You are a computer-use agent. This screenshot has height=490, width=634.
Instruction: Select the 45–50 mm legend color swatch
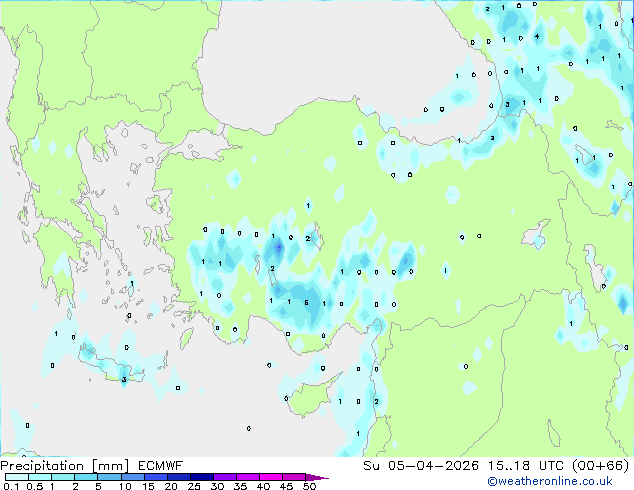[x=294, y=477]
